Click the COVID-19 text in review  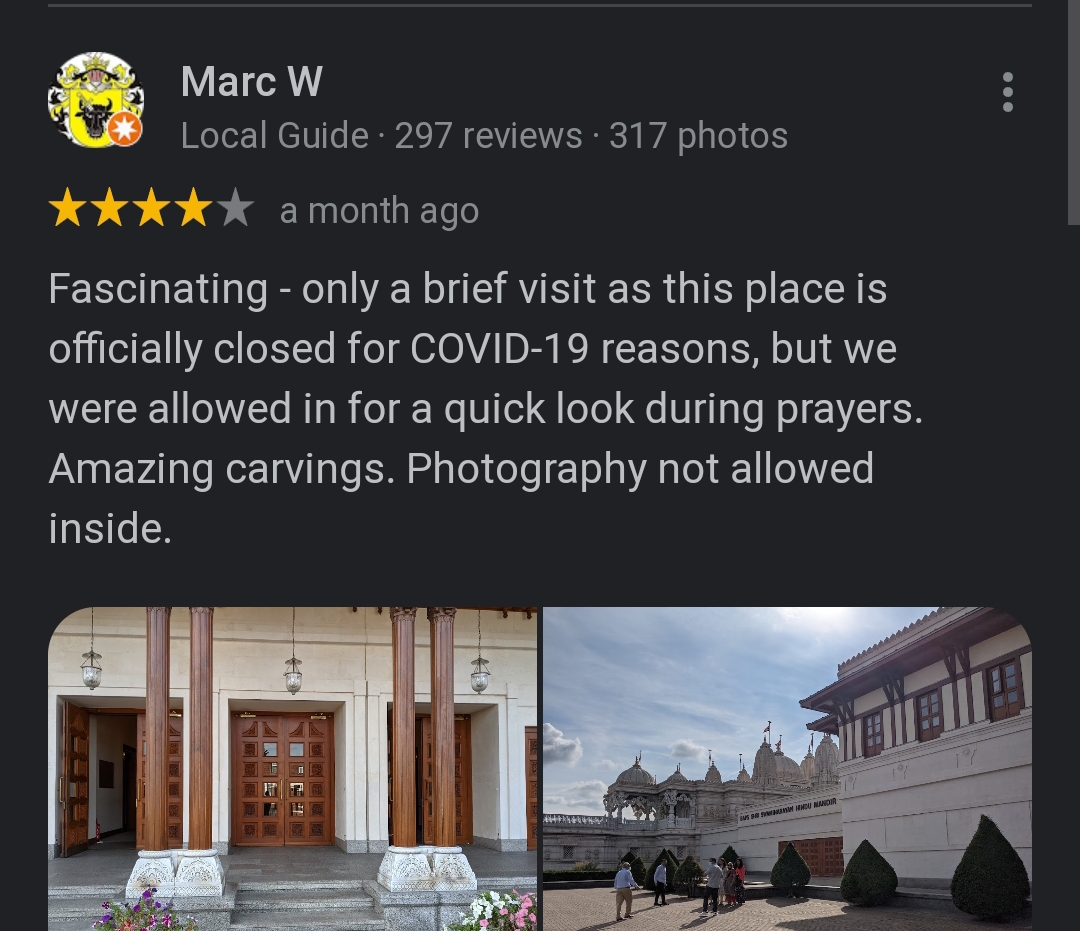tap(499, 348)
